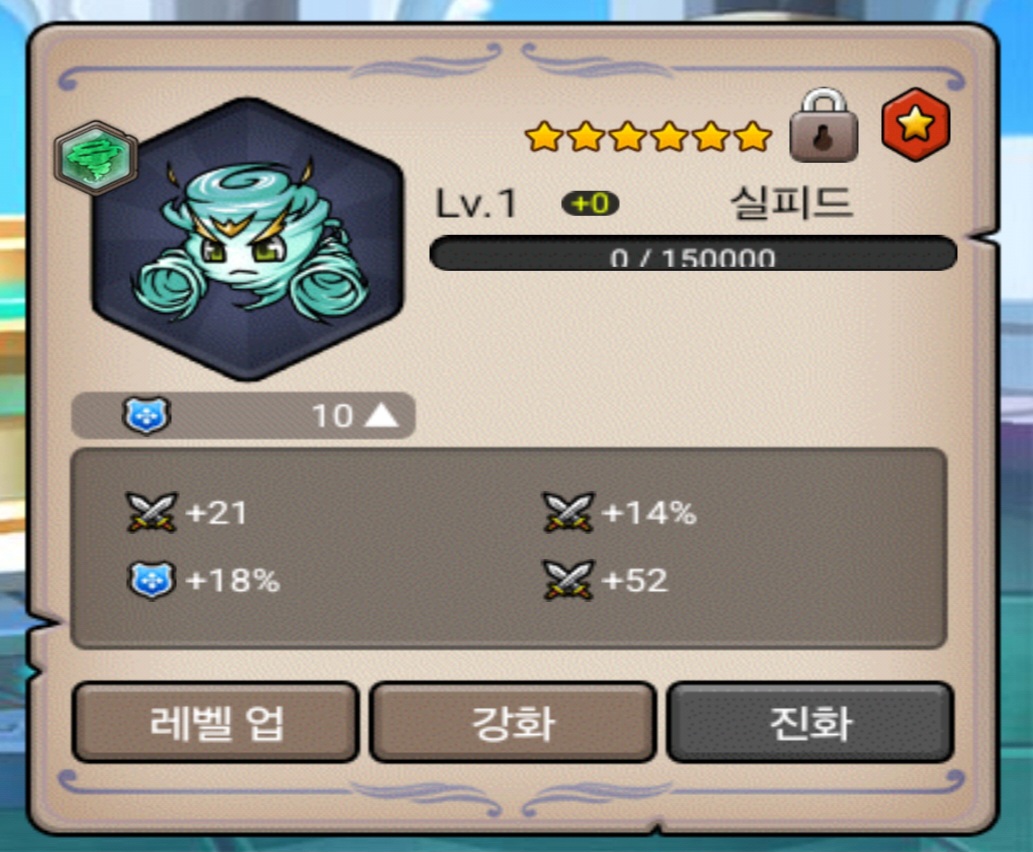Click the blue shield icon beside 10
This screenshot has height=852, width=1033.
click(x=147, y=416)
